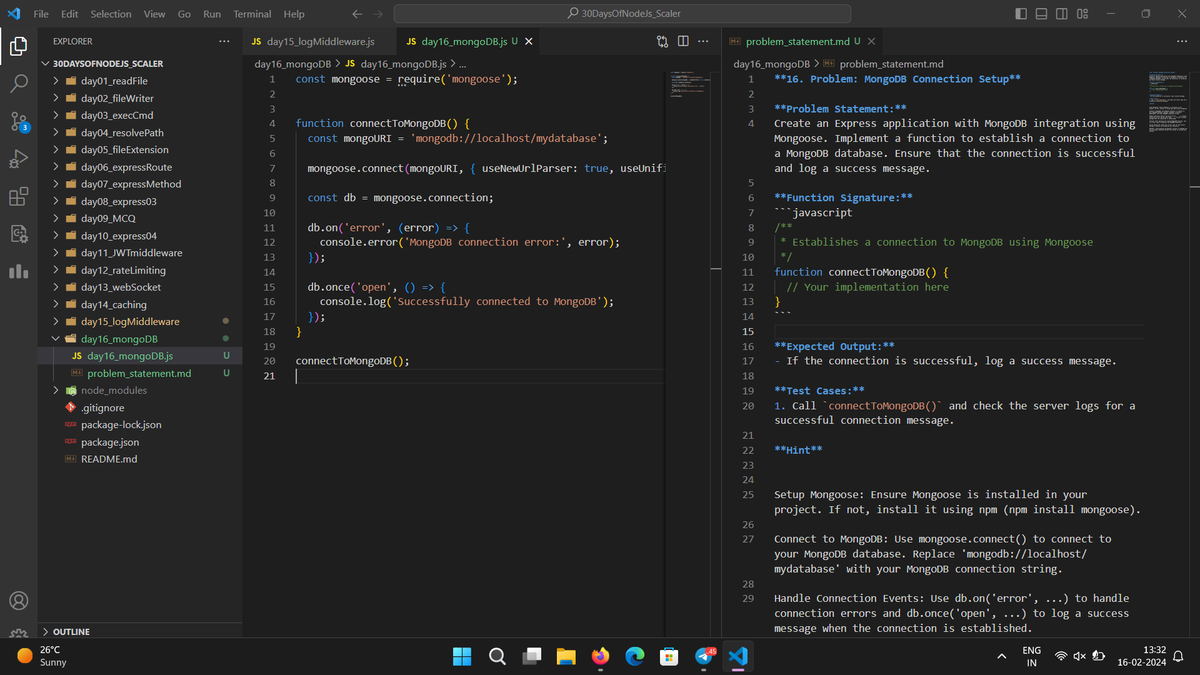Open Microsoft Edge from the taskbar
The height and width of the screenshot is (675, 1200).
pos(635,656)
